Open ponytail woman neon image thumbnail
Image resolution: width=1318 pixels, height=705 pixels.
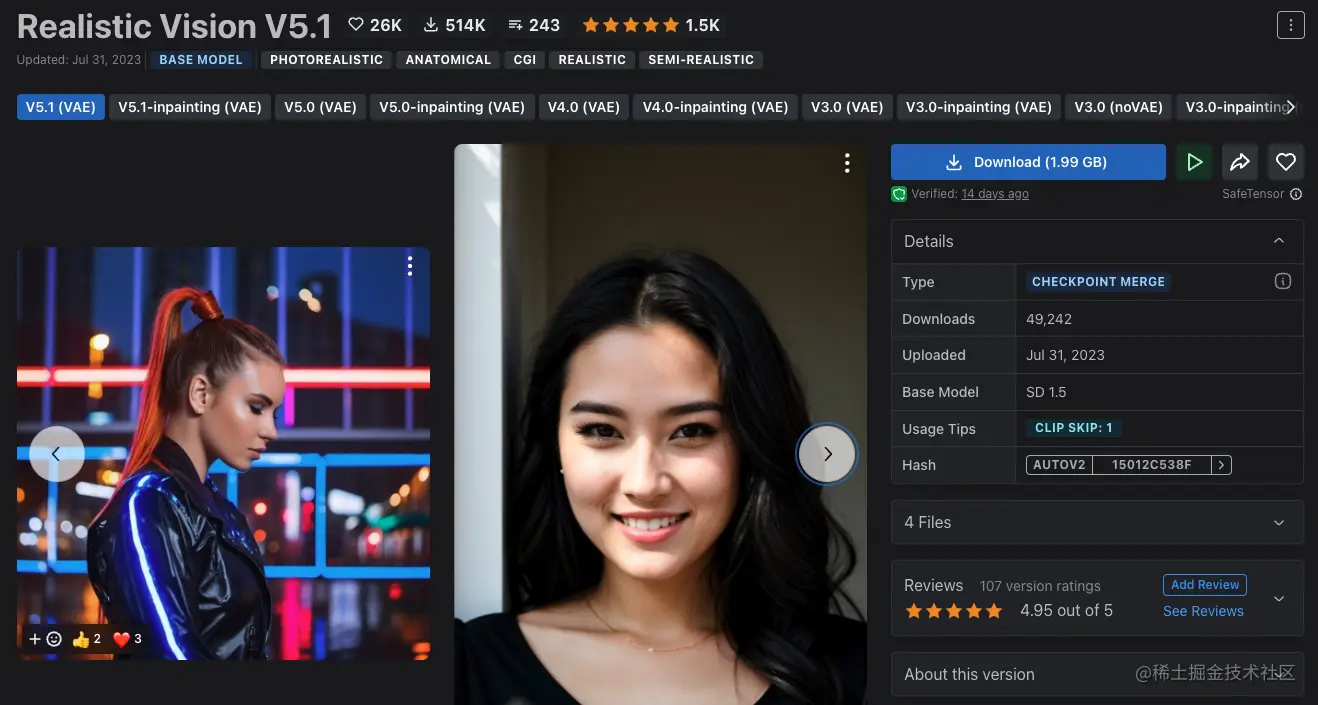tap(223, 453)
